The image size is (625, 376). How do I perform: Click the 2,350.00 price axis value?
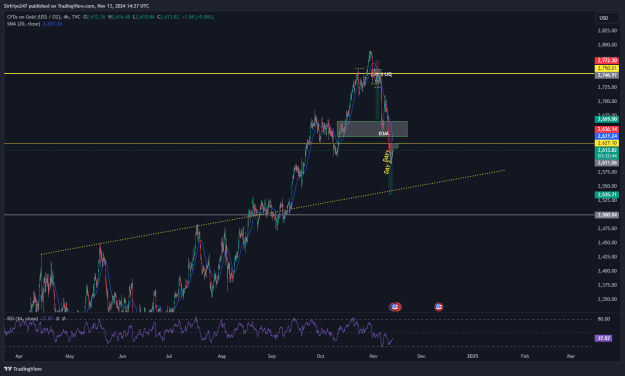[607, 299]
